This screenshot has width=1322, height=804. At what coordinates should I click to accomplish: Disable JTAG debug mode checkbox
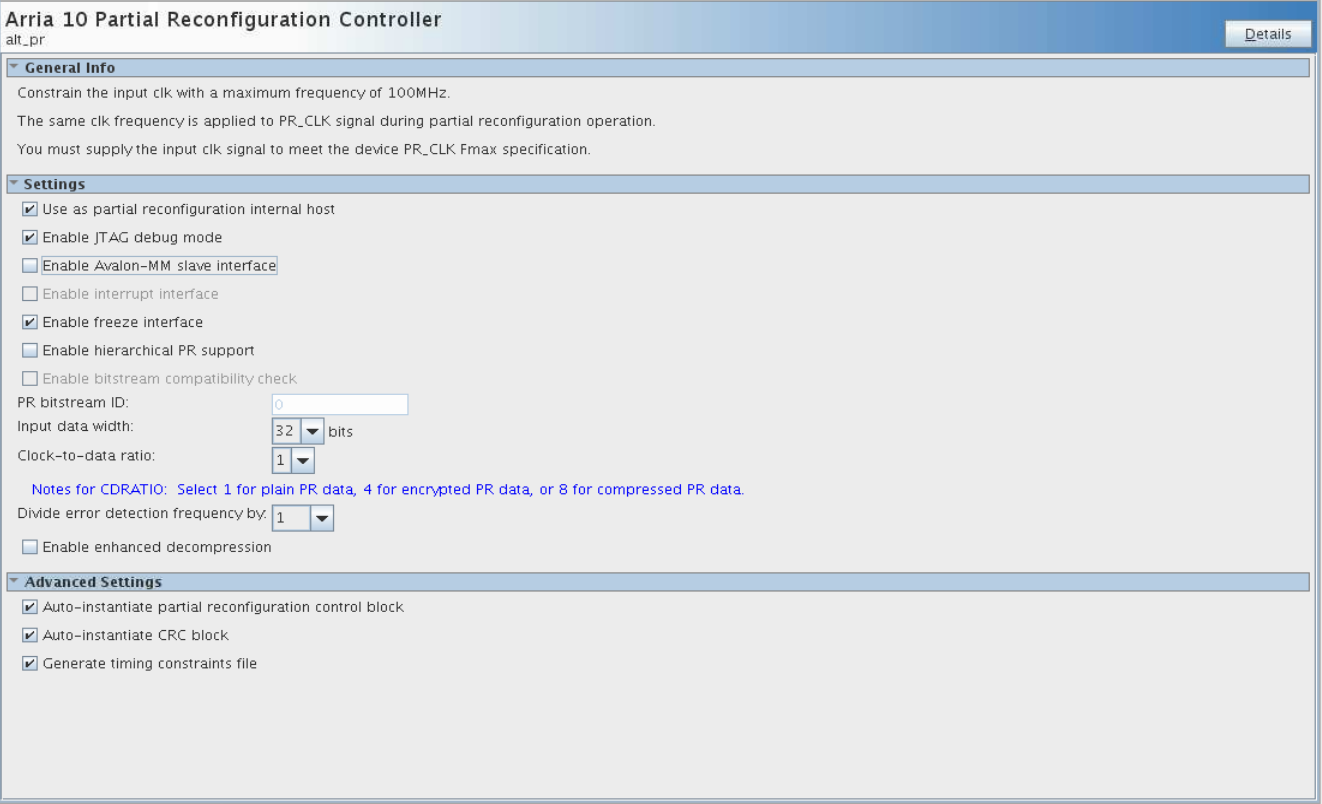[x=30, y=238]
